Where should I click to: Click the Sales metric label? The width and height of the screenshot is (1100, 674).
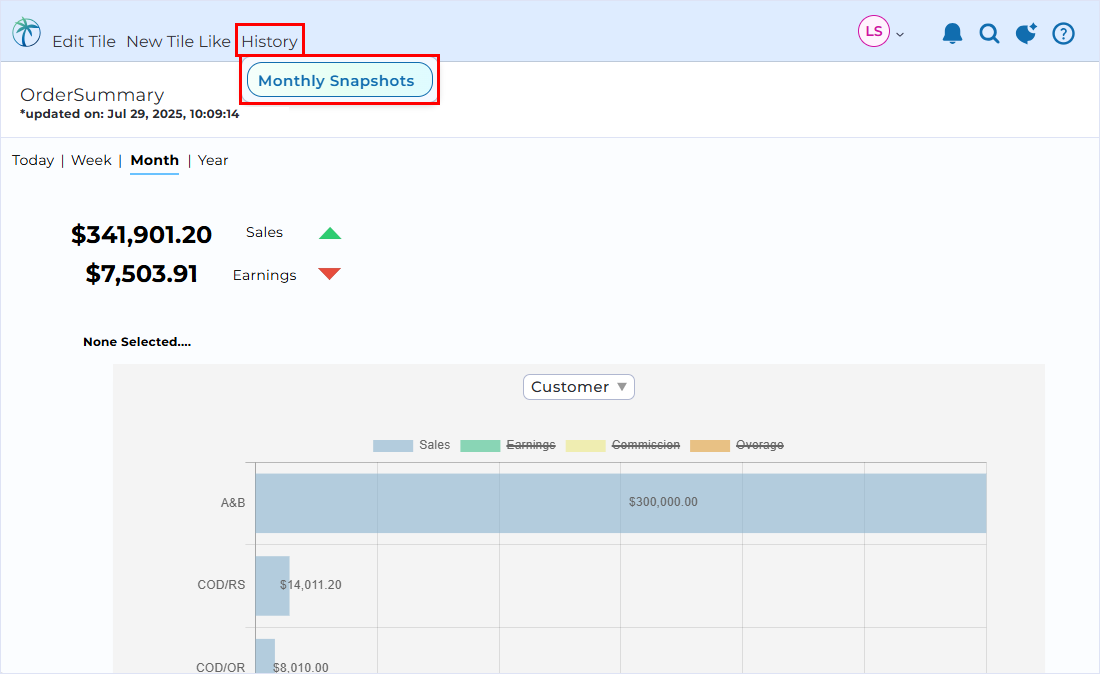(x=264, y=232)
